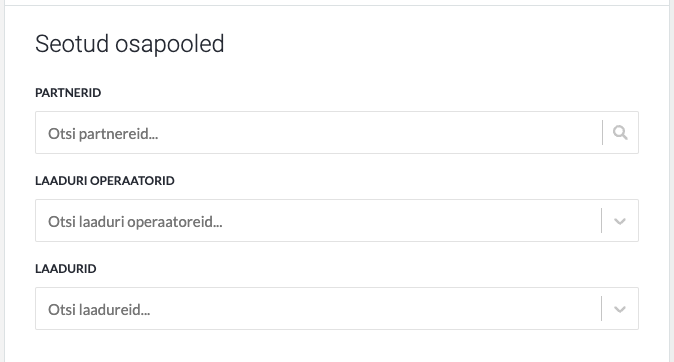Click the PARTNERID field label
The width and height of the screenshot is (674, 362).
pyautogui.click(x=68, y=93)
